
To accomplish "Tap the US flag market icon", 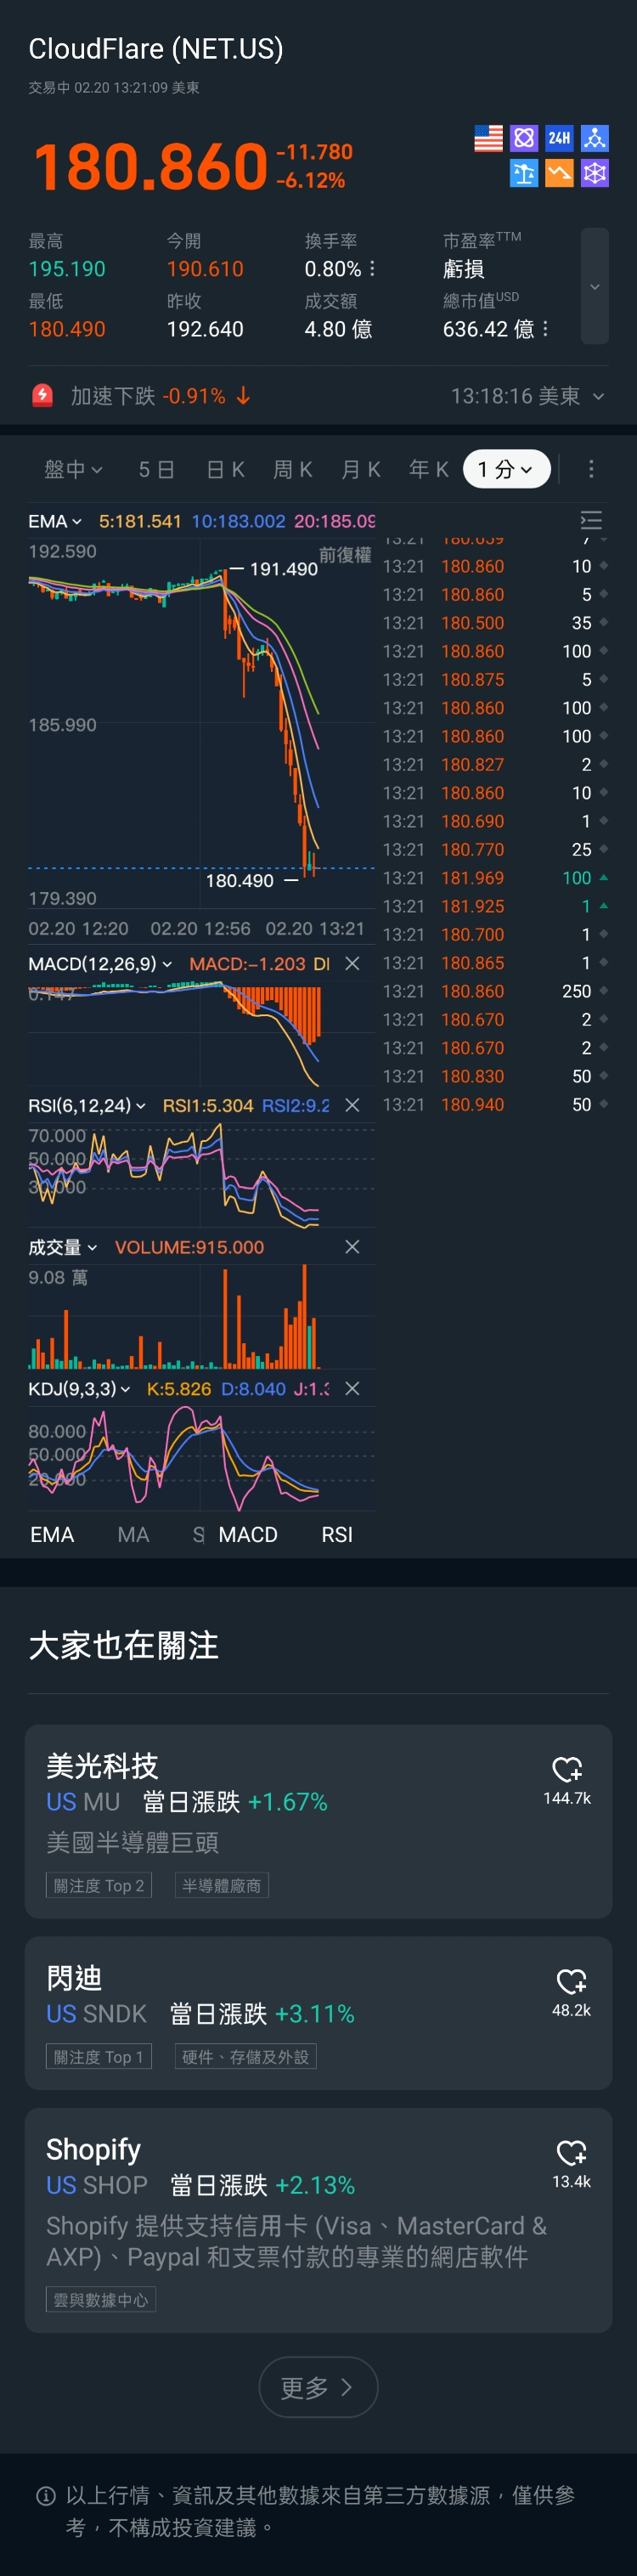I will [x=488, y=138].
